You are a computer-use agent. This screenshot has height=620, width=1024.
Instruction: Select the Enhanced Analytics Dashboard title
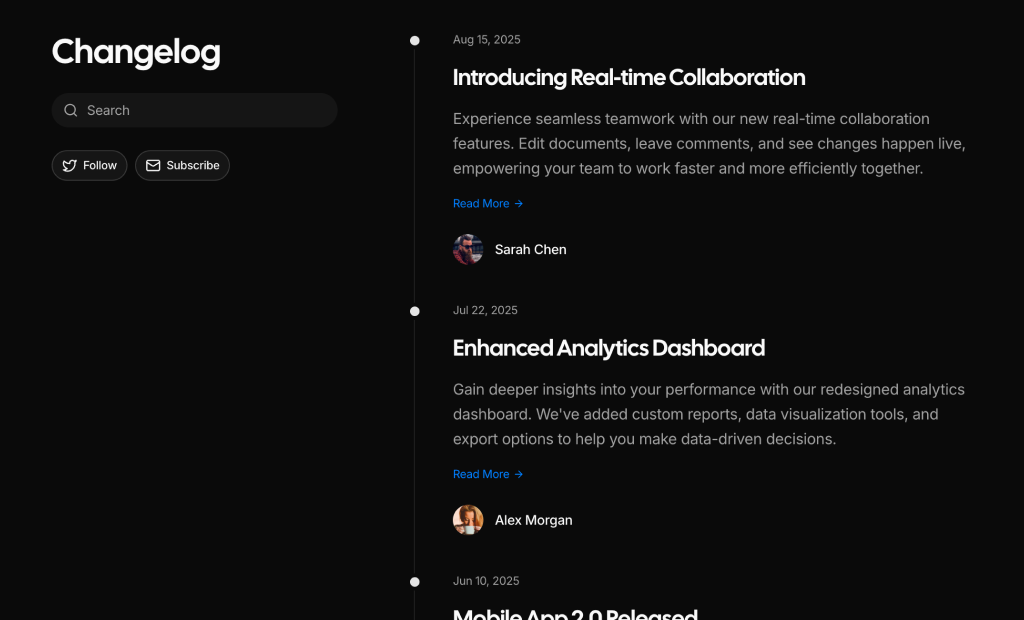coord(608,348)
